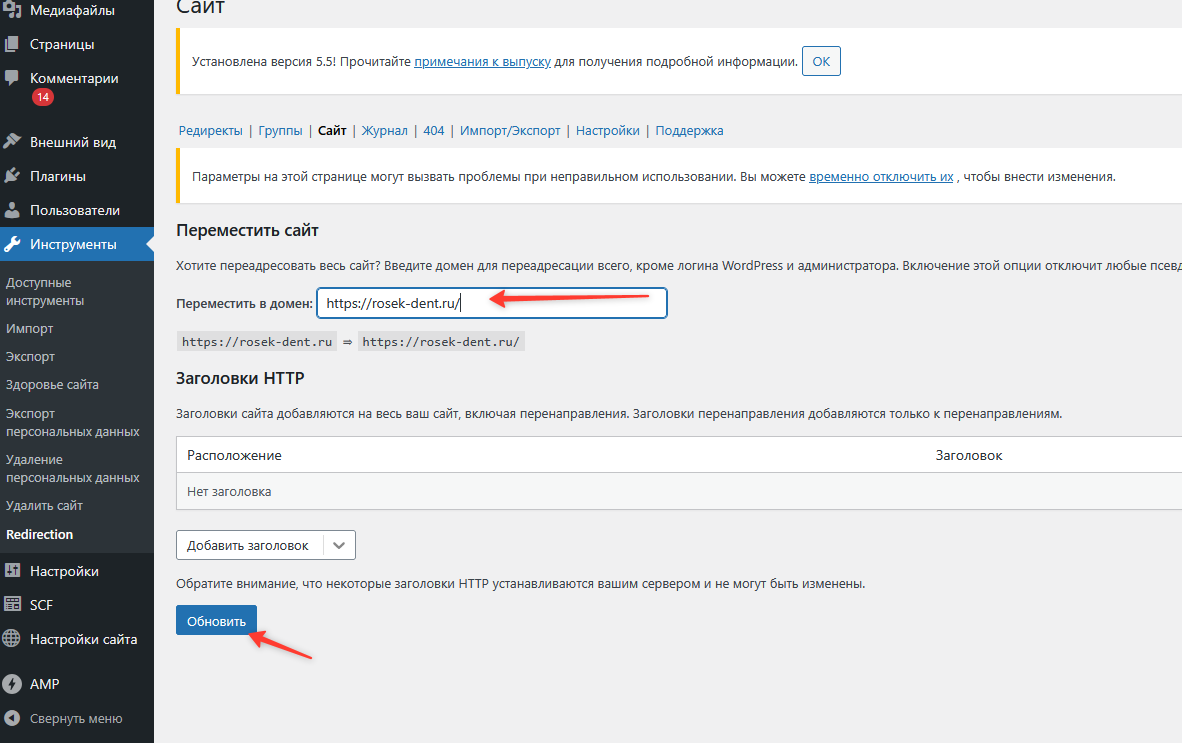Click the AMP lightning bolt icon
1182x743 pixels.
tap(12, 684)
